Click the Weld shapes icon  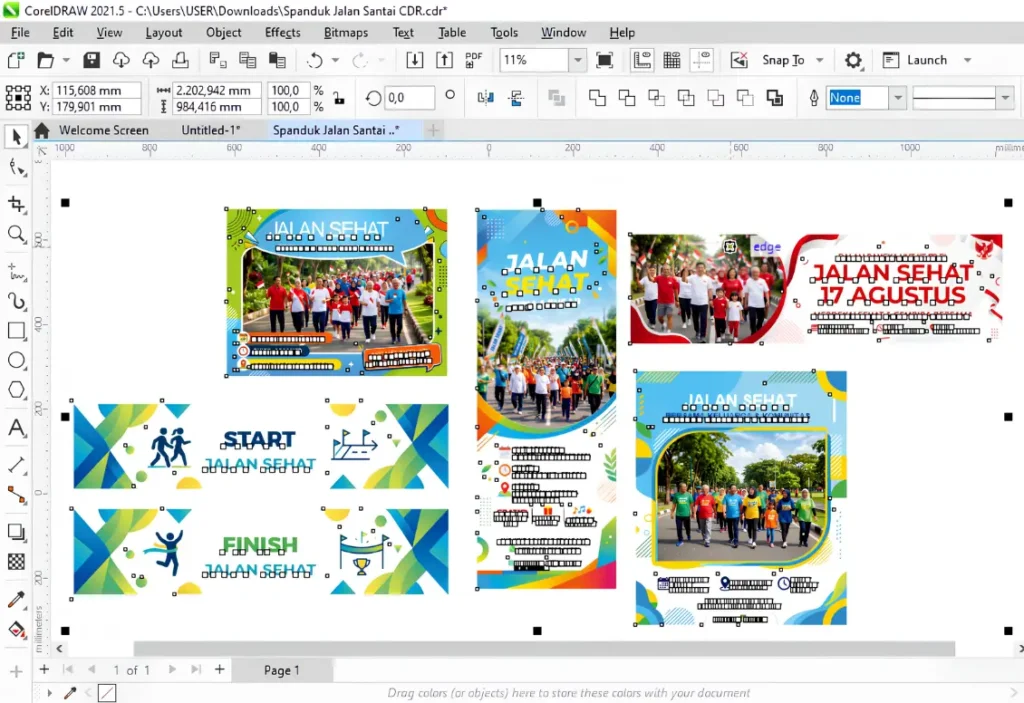click(597, 98)
